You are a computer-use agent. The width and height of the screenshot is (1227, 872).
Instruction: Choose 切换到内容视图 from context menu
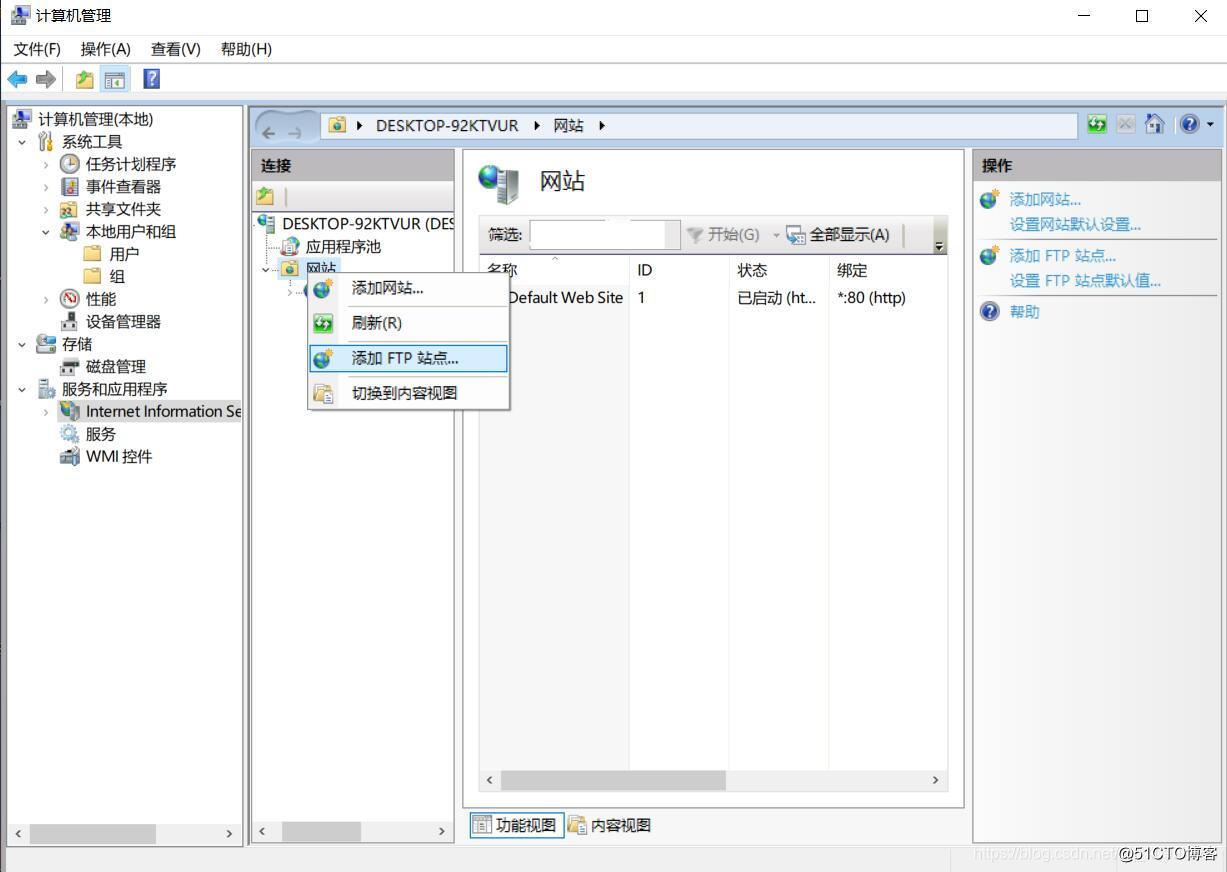pos(408,393)
